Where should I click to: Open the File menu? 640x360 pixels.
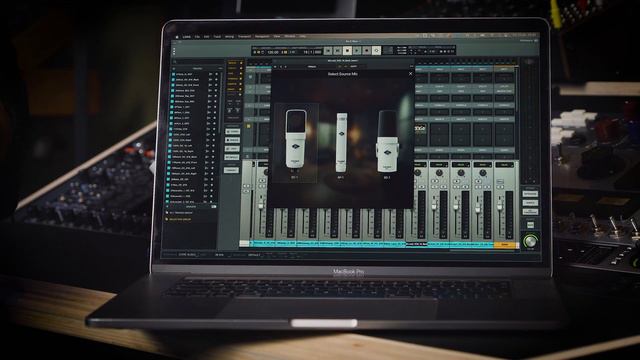[x=197, y=37]
